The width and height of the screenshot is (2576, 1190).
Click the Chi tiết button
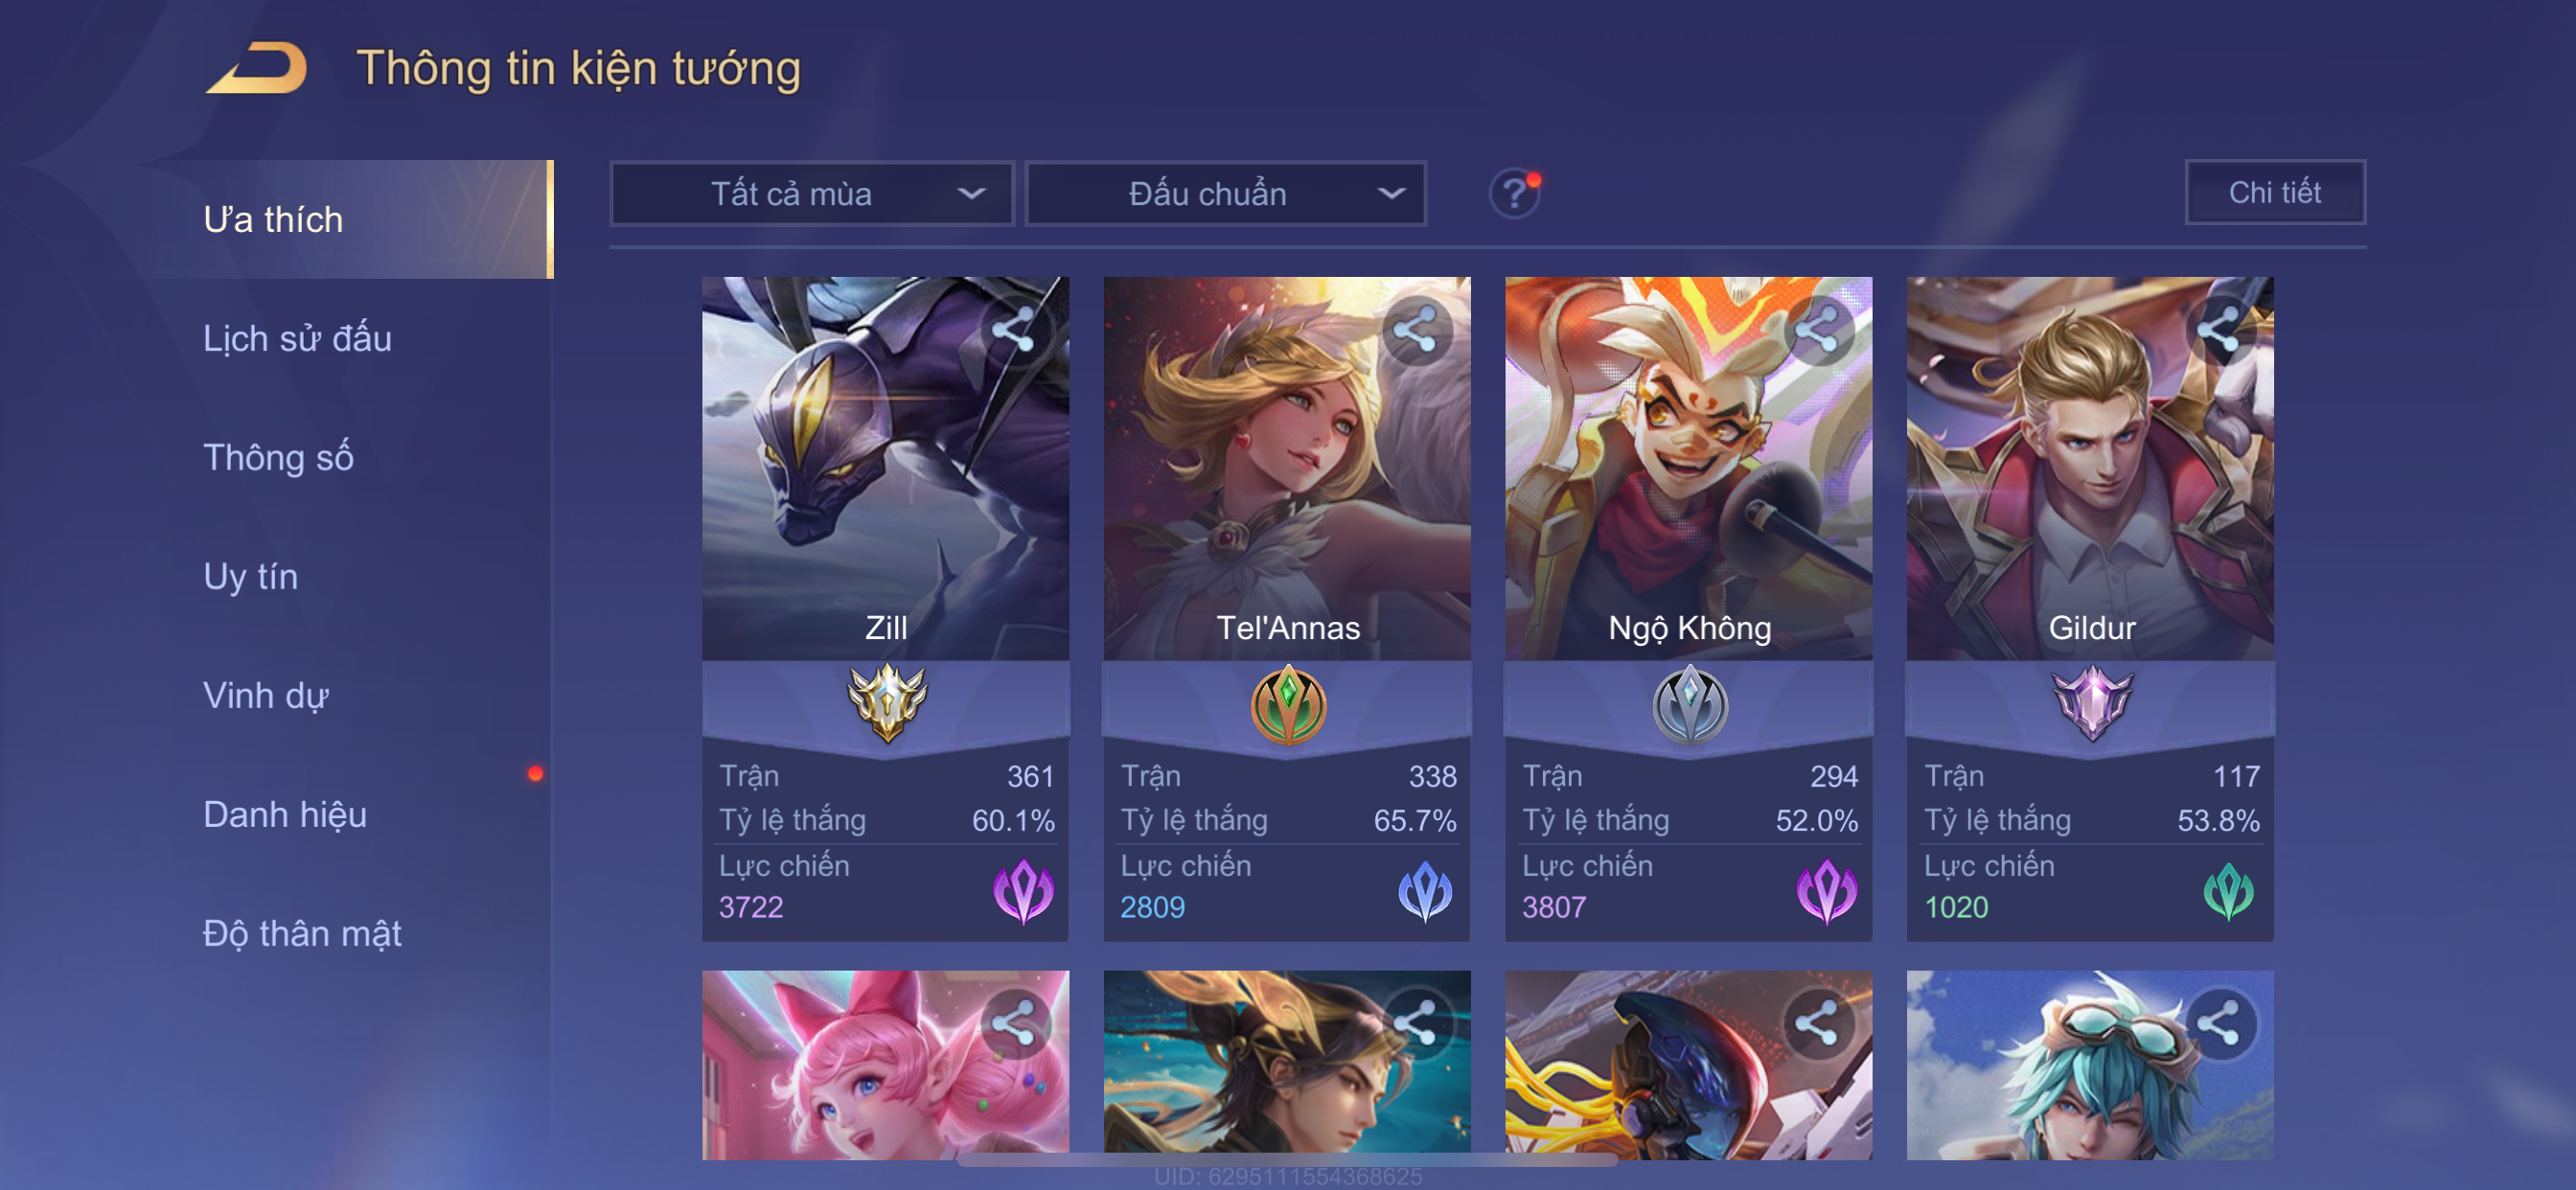(2275, 192)
